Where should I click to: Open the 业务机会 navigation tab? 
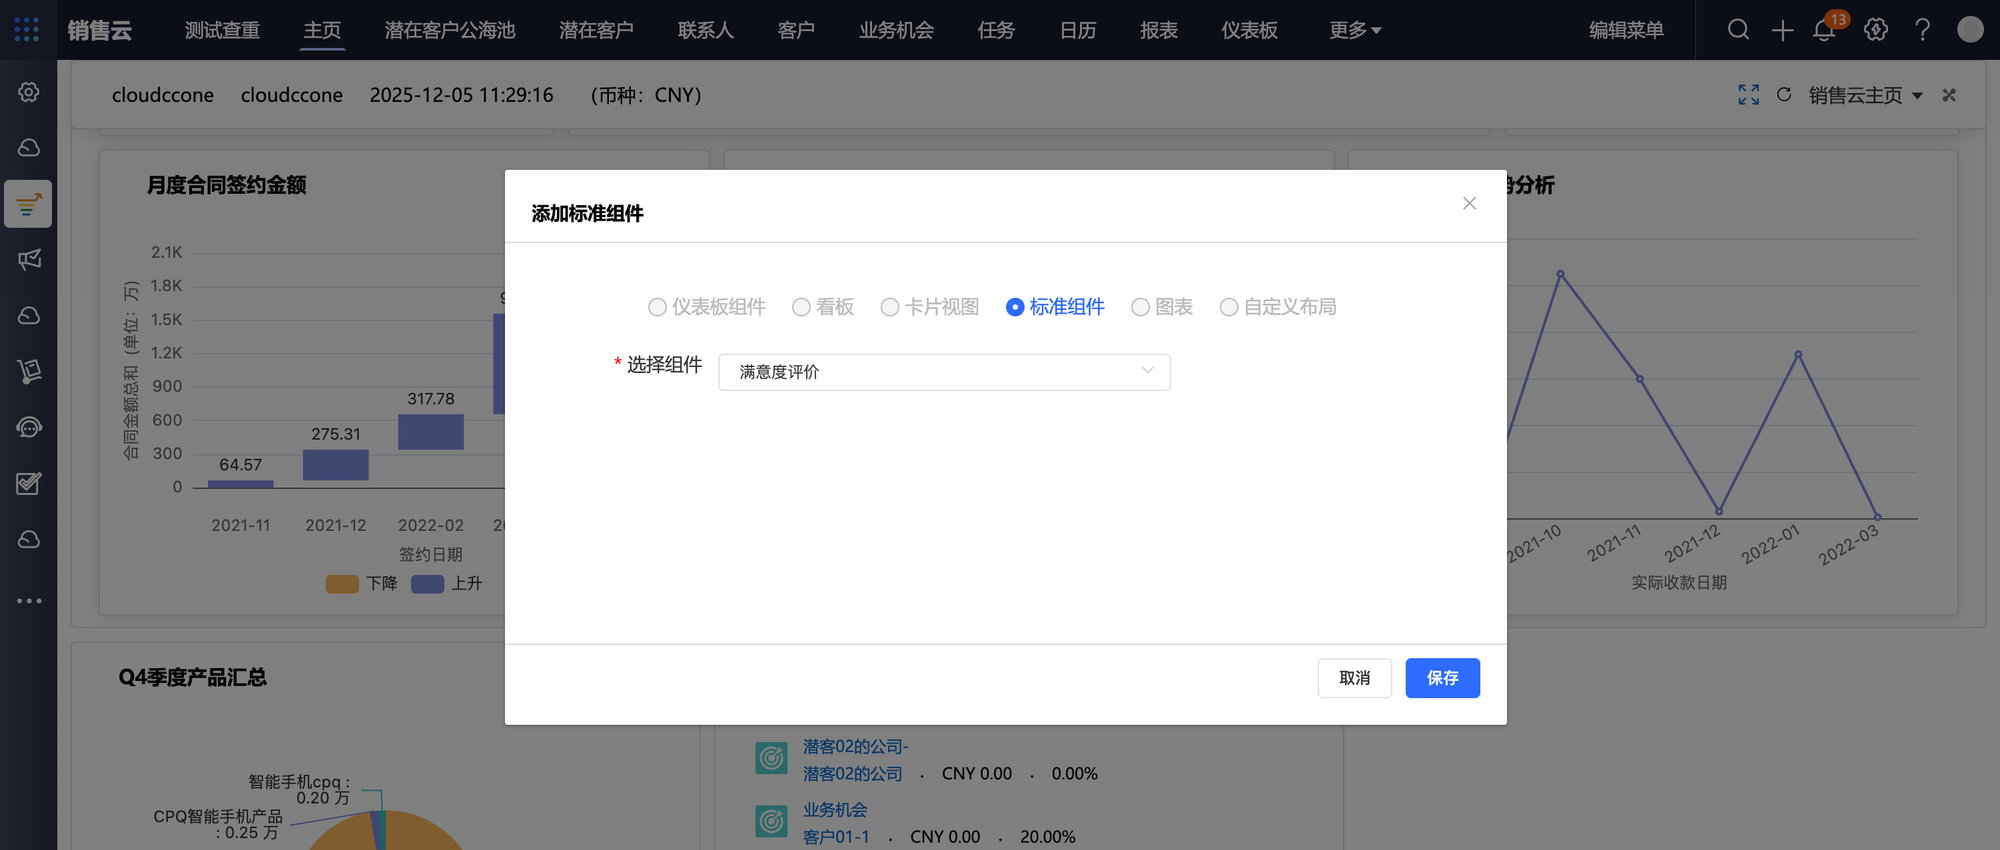(x=896, y=30)
